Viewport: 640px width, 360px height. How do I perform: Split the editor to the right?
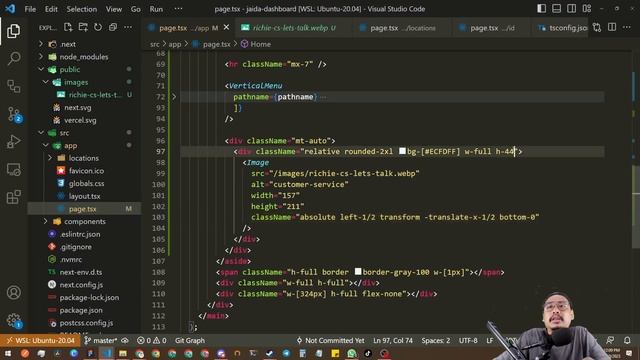coord(612,27)
